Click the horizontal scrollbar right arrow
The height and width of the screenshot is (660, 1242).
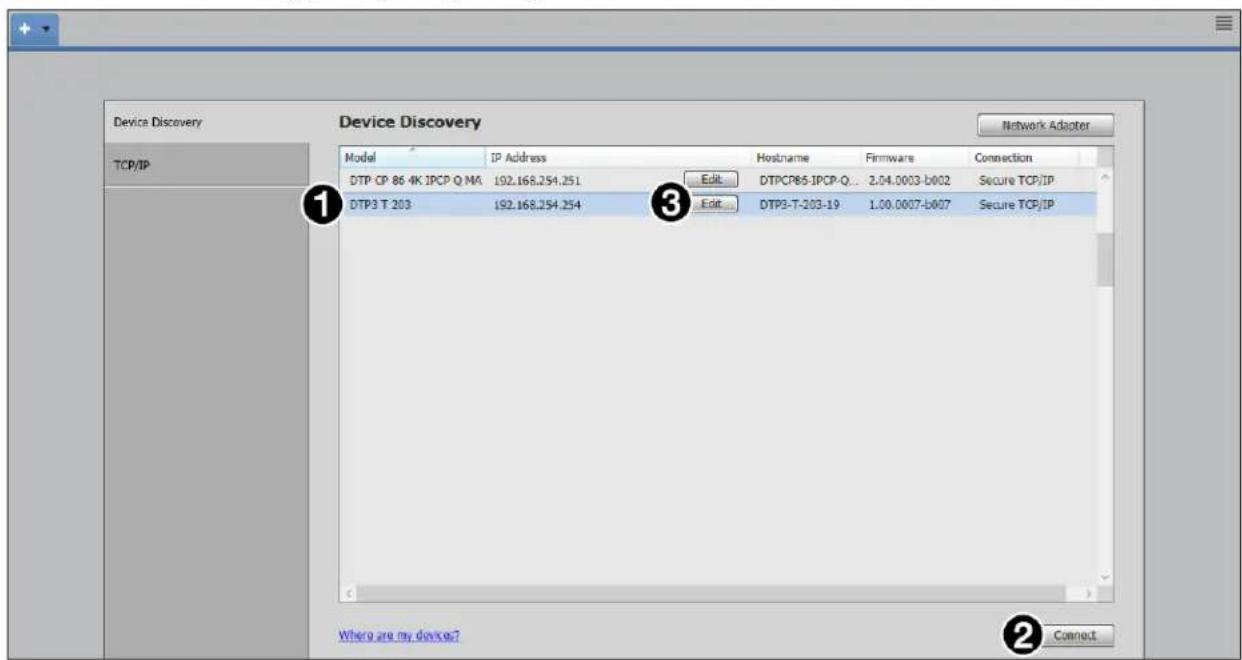pyautogui.click(x=1089, y=594)
